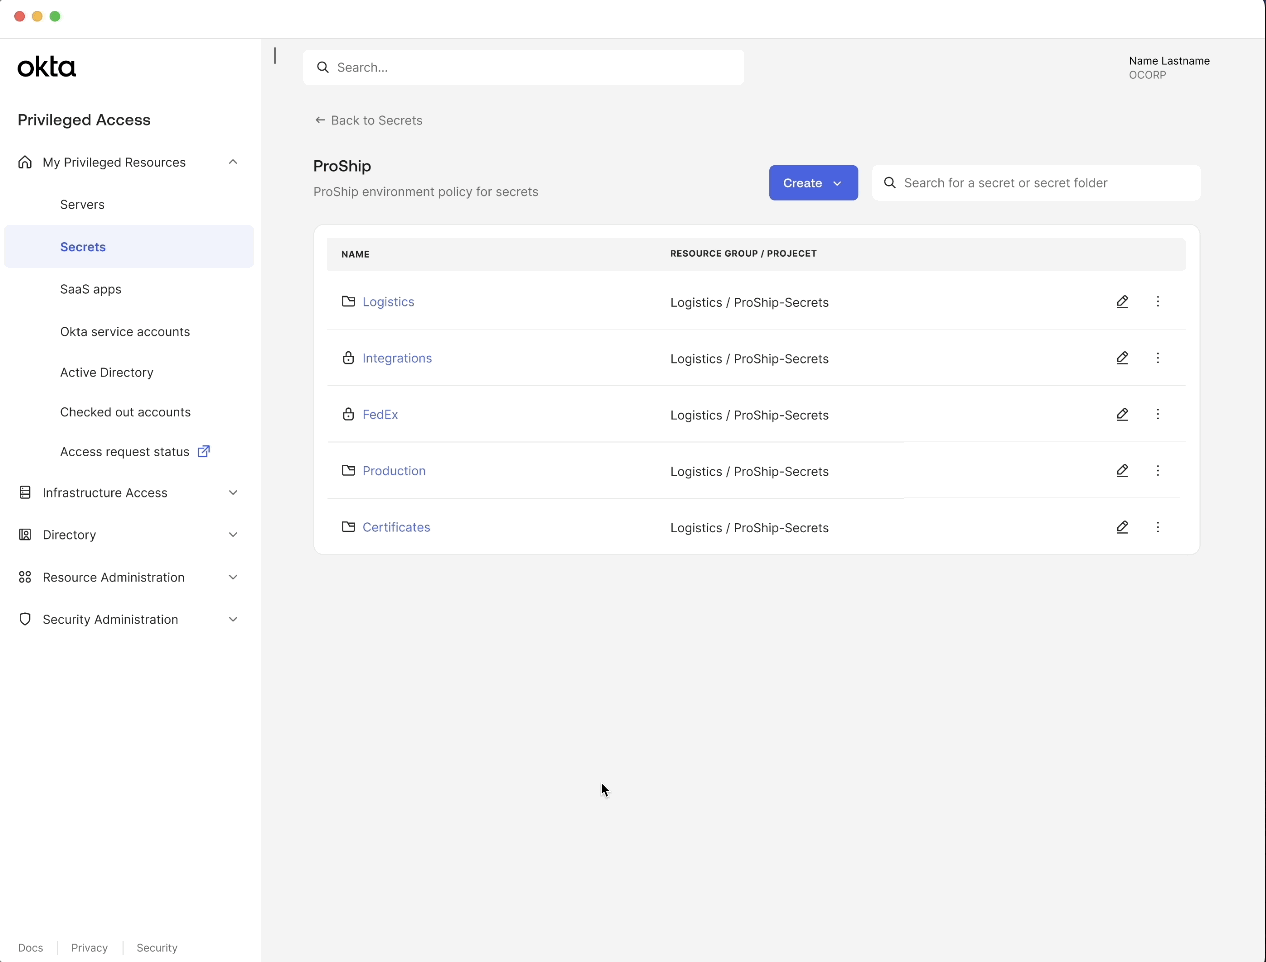Viewport: 1266px width, 962px height.
Task: Open more options for FedEx row
Action: click(x=1158, y=414)
